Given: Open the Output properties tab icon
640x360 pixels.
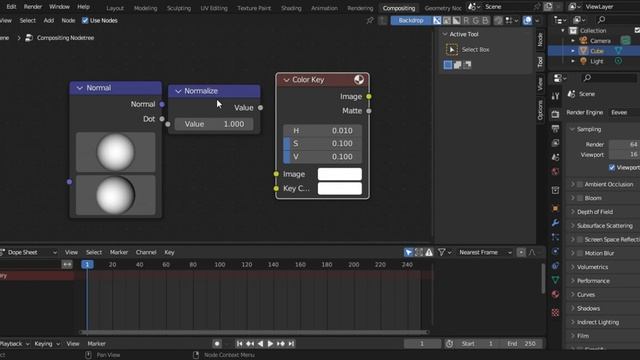Looking at the screenshot, I should [x=555, y=129].
